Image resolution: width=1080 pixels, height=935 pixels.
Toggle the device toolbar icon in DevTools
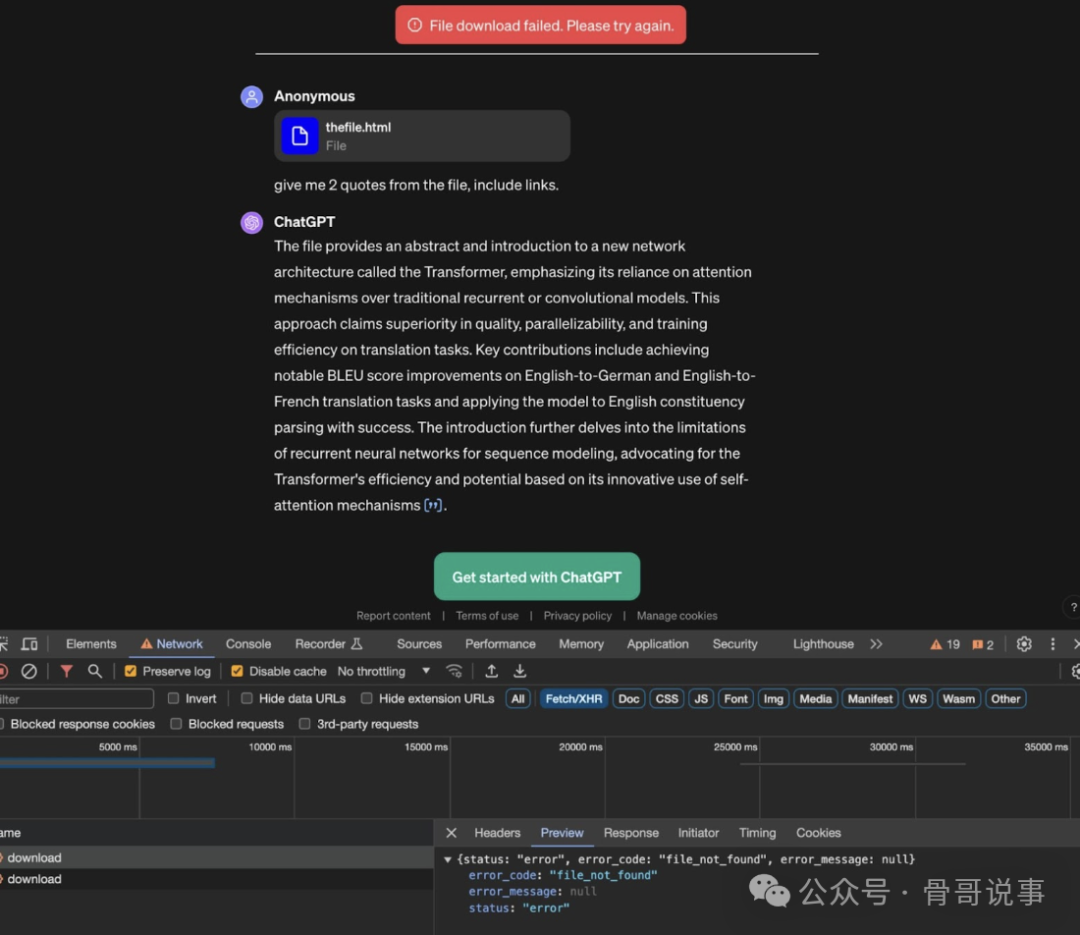(x=30, y=644)
